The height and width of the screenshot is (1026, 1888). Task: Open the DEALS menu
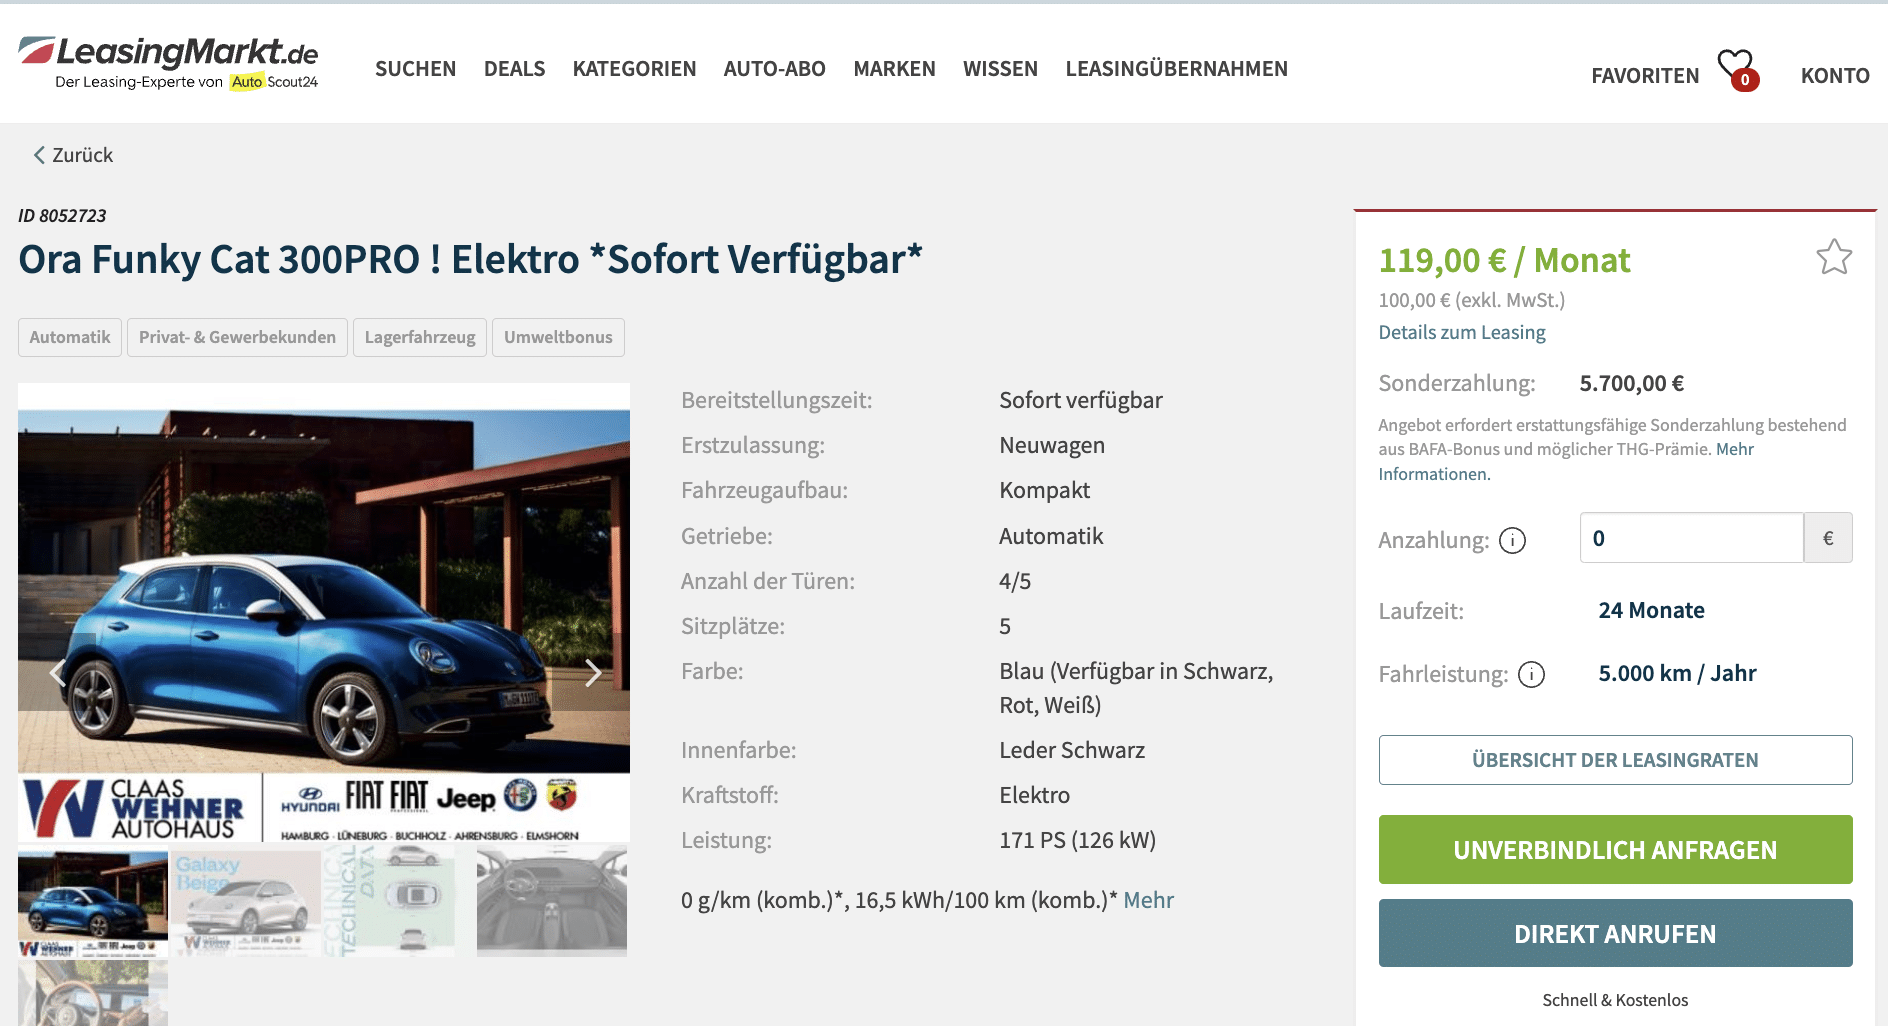pos(514,69)
